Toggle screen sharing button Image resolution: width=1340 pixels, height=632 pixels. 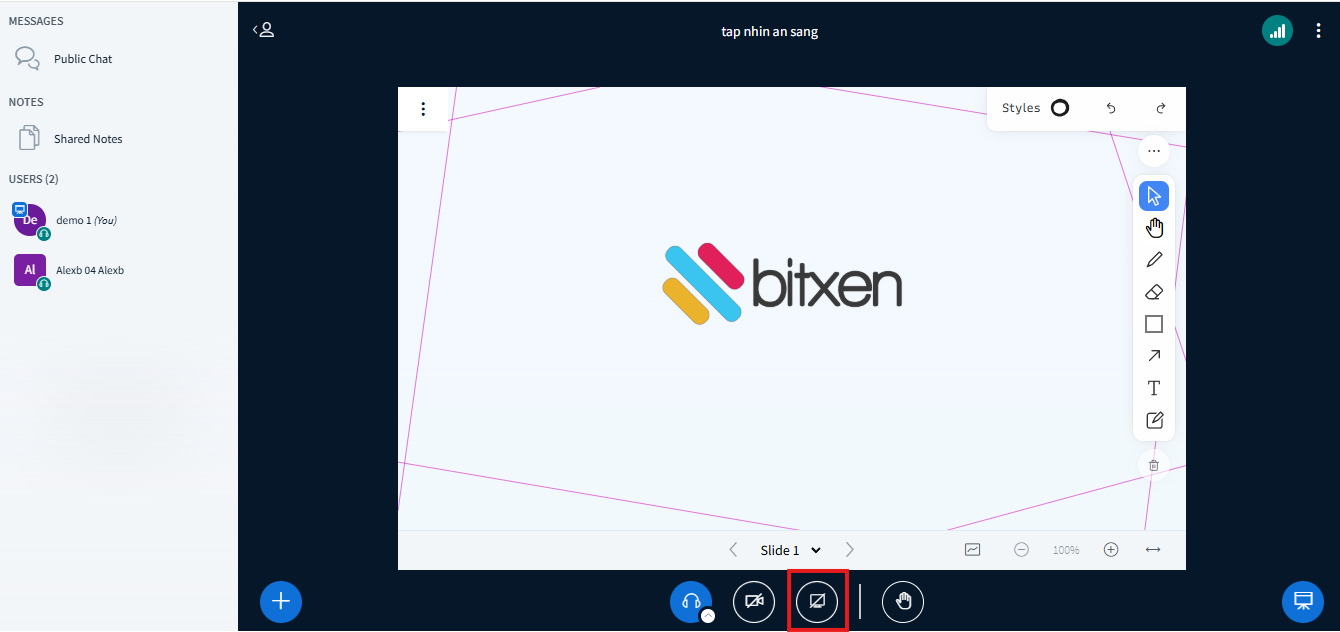tap(817, 601)
